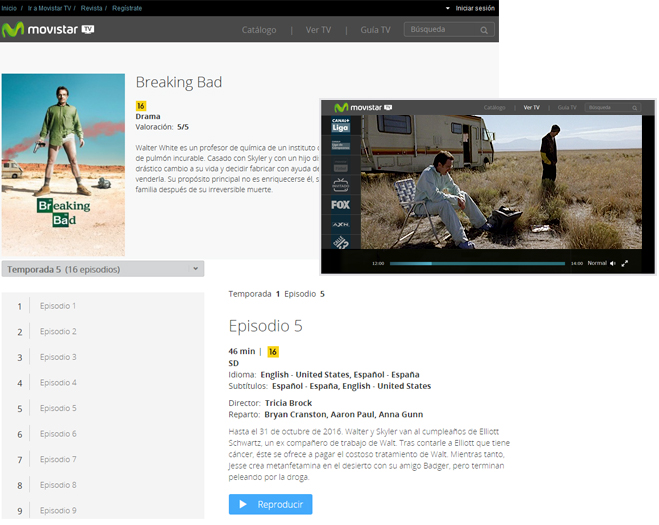The width and height of the screenshot is (659, 525).
Task: Click the Movistar logo inside the player window
Action: (363, 108)
